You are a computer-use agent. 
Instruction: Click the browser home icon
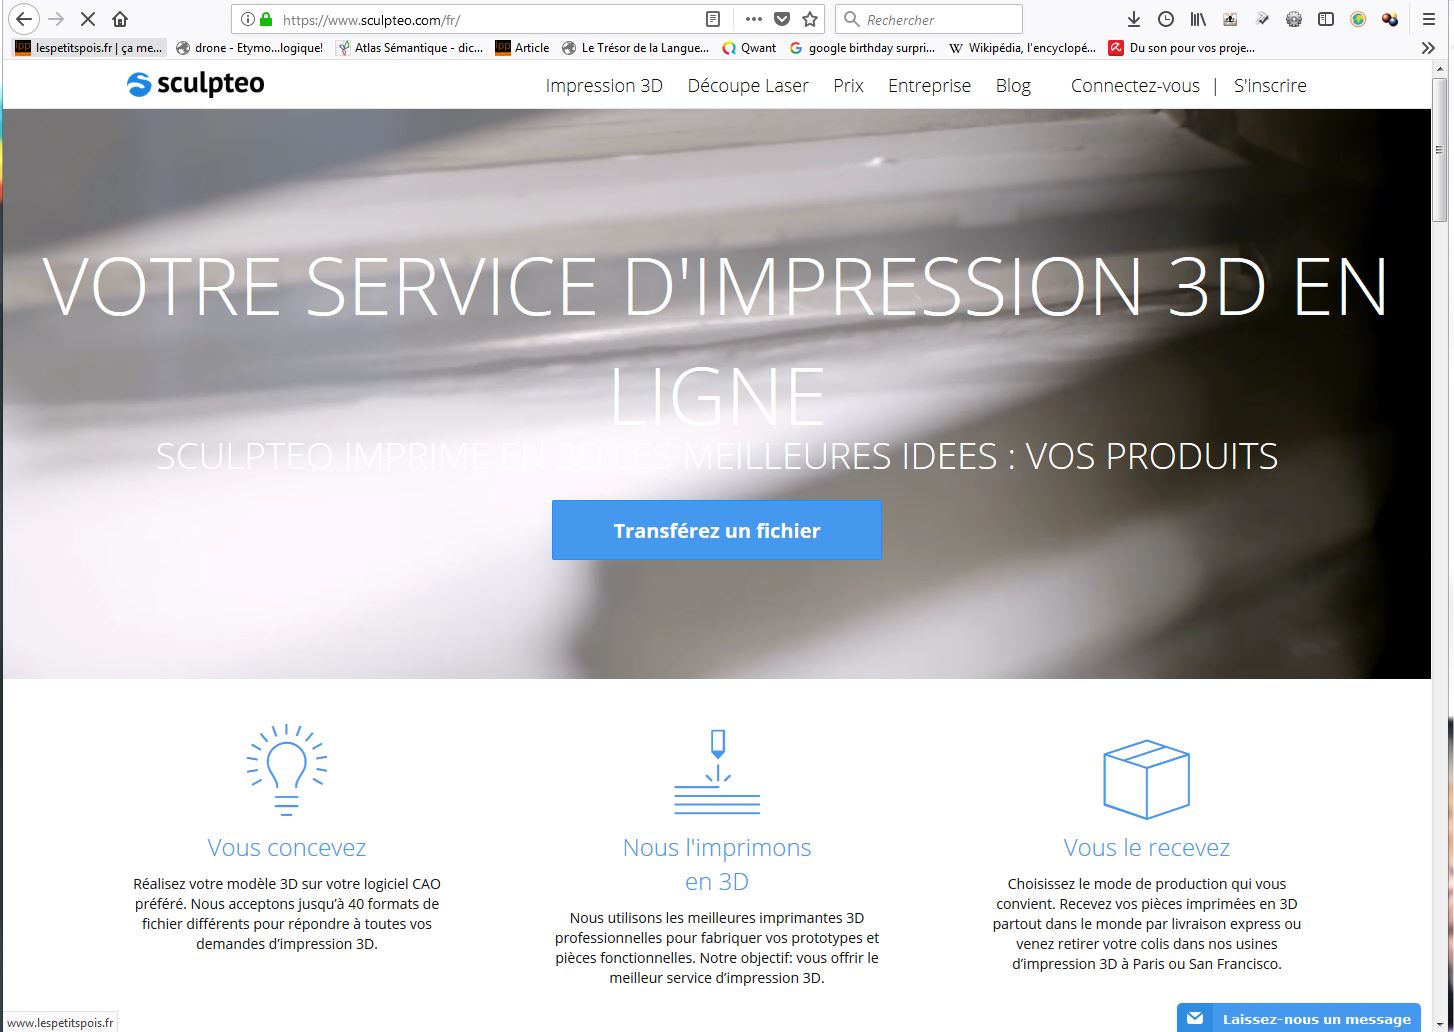click(120, 19)
